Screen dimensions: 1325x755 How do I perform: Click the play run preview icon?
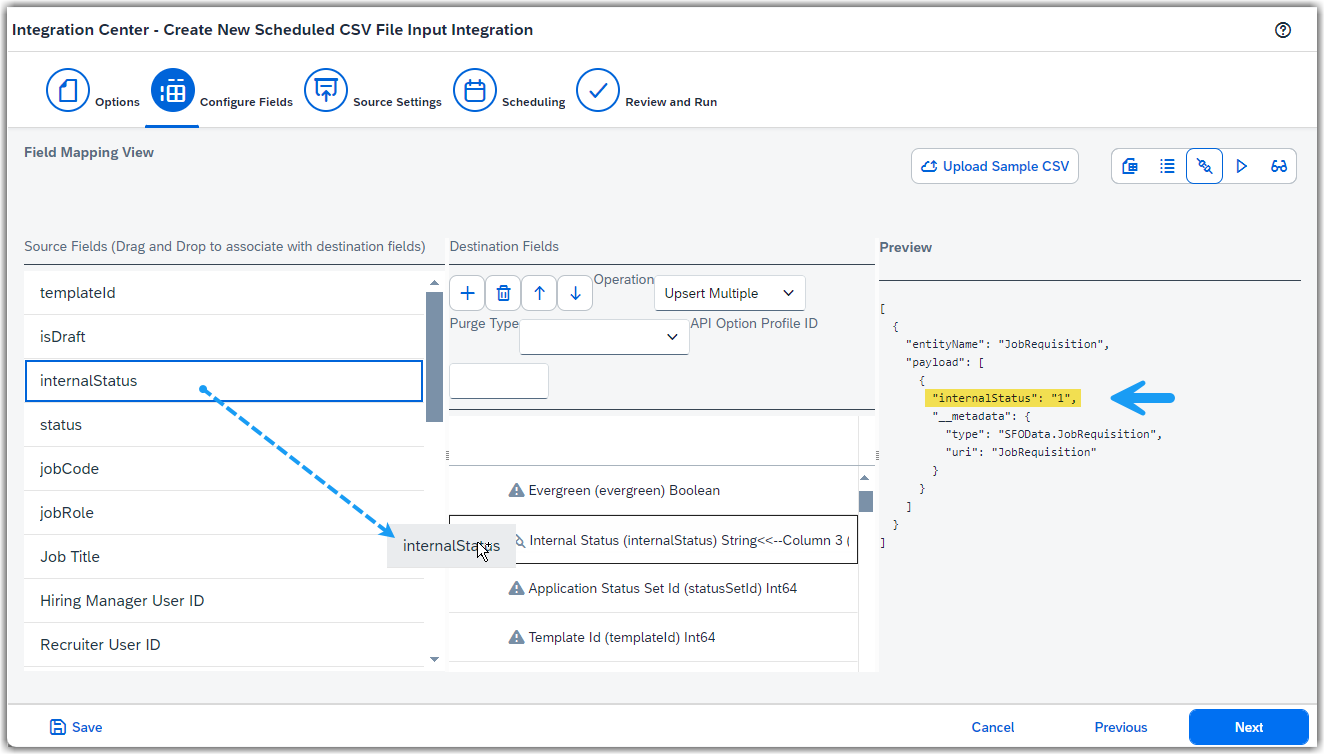point(1242,166)
